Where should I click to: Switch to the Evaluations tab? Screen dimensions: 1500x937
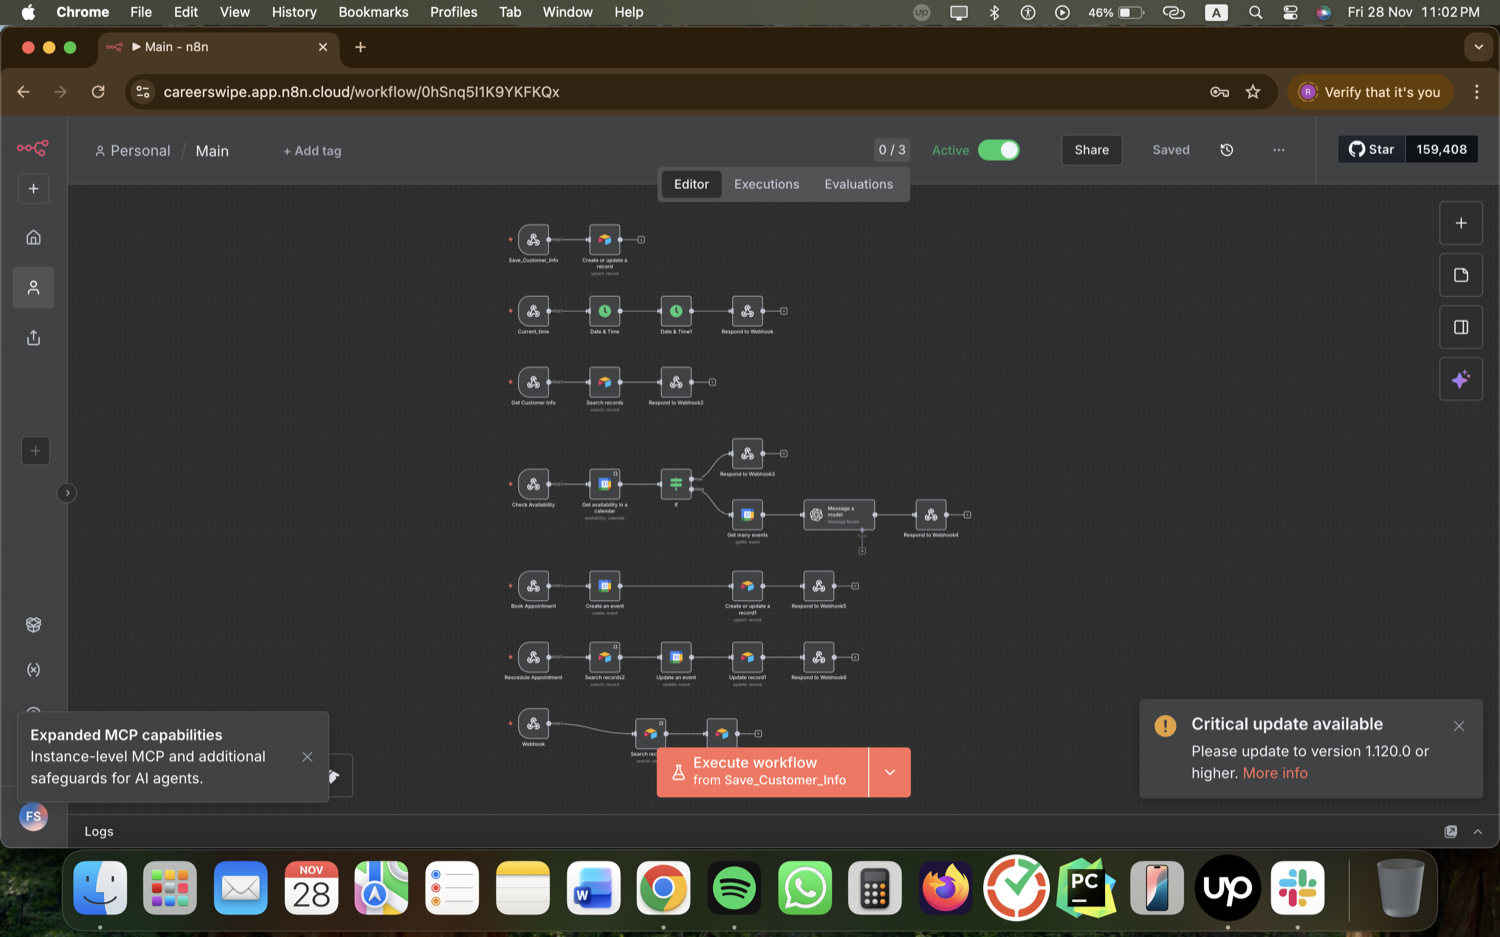[858, 184]
